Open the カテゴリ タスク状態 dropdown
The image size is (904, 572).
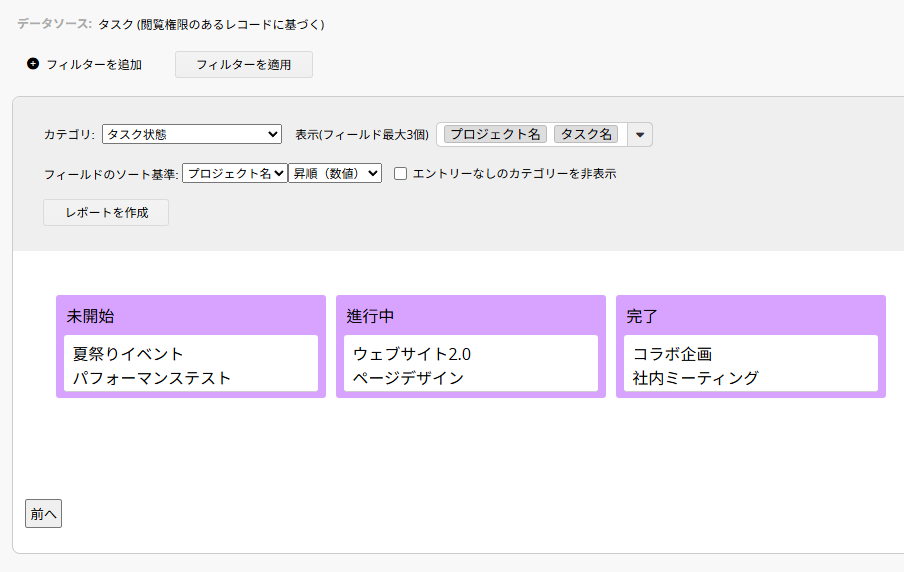click(x=192, y=134)
